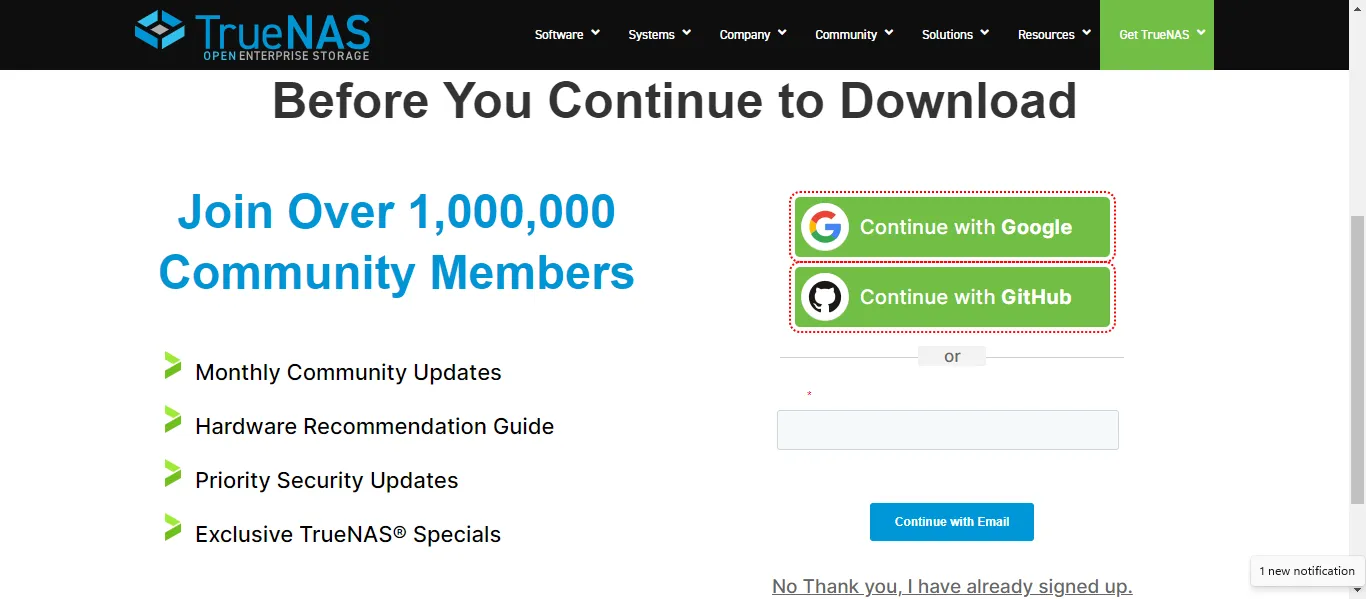Expand the Software dropdown chevron
Viewport: 1366px width, 599px height.
tap(595, 33)
